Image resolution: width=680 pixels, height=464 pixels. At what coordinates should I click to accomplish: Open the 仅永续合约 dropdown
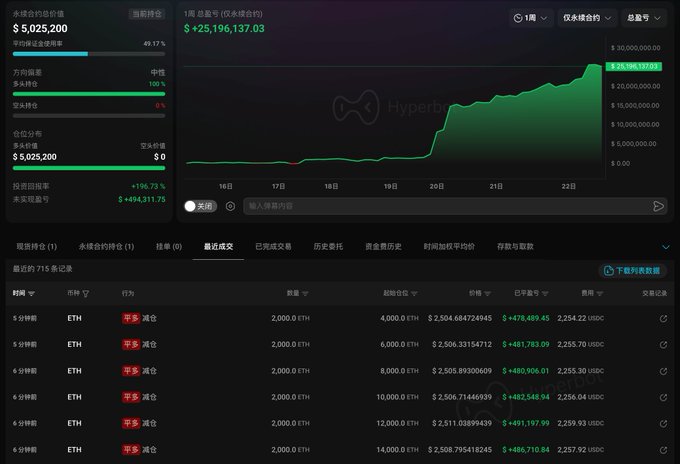pyautogui.click(x=587, y=18)
